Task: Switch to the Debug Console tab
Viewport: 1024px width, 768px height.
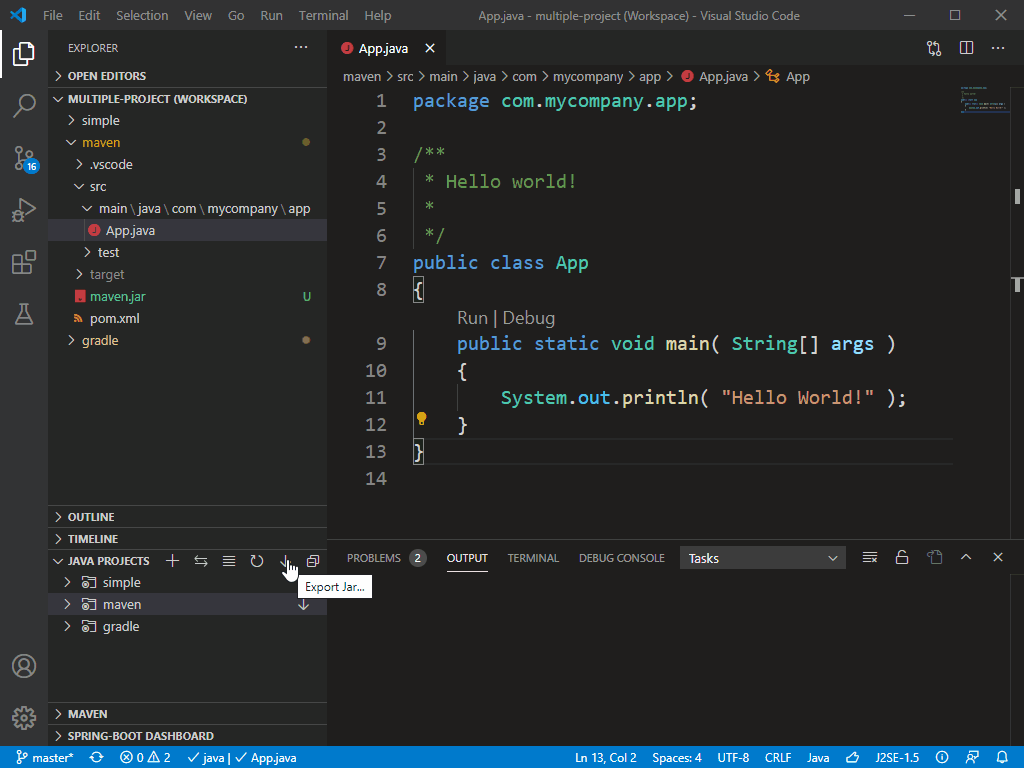Action: tap(621, 558)
